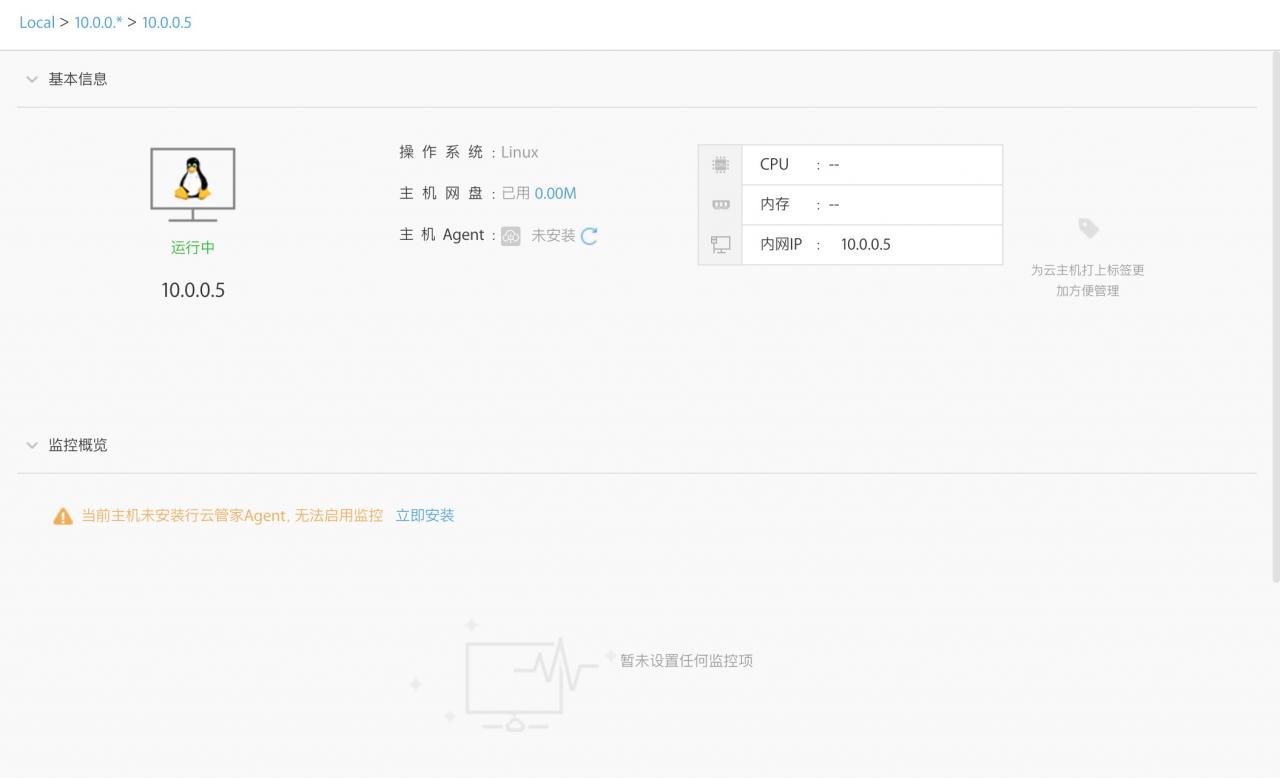Click the Agent cloud status icon

(511, 236)
